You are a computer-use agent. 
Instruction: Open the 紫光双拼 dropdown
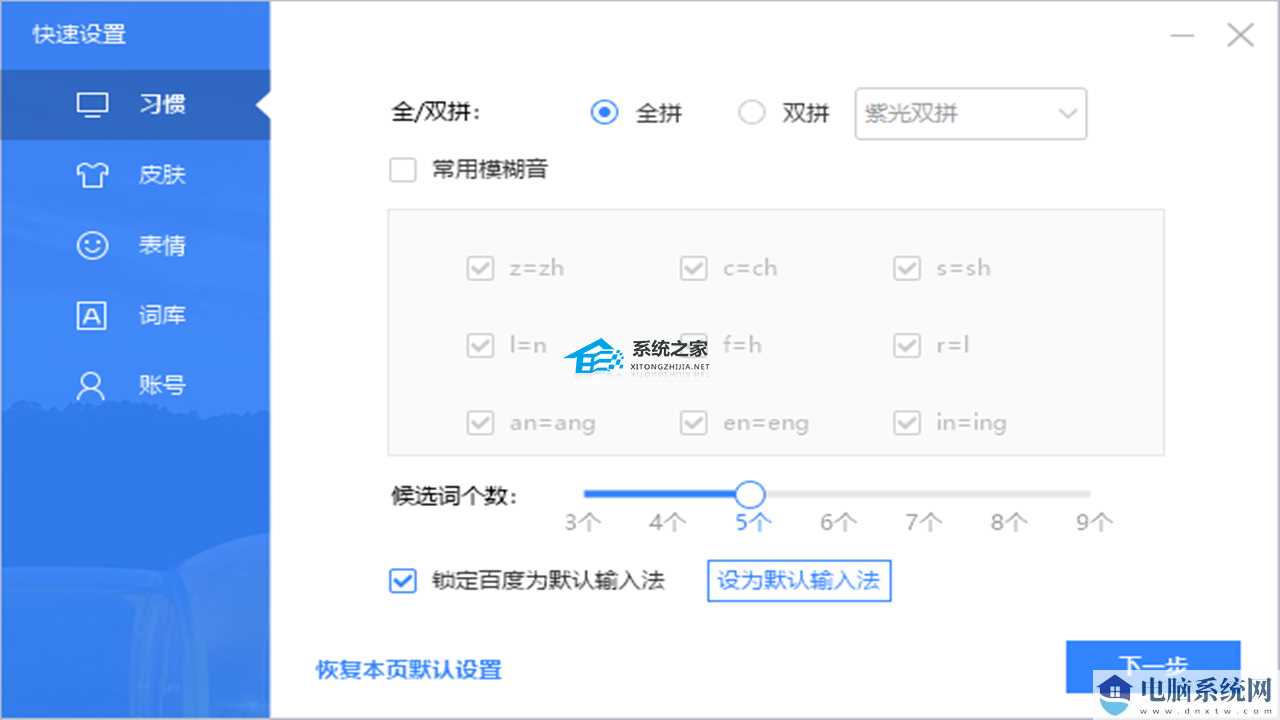coord(970,113)
